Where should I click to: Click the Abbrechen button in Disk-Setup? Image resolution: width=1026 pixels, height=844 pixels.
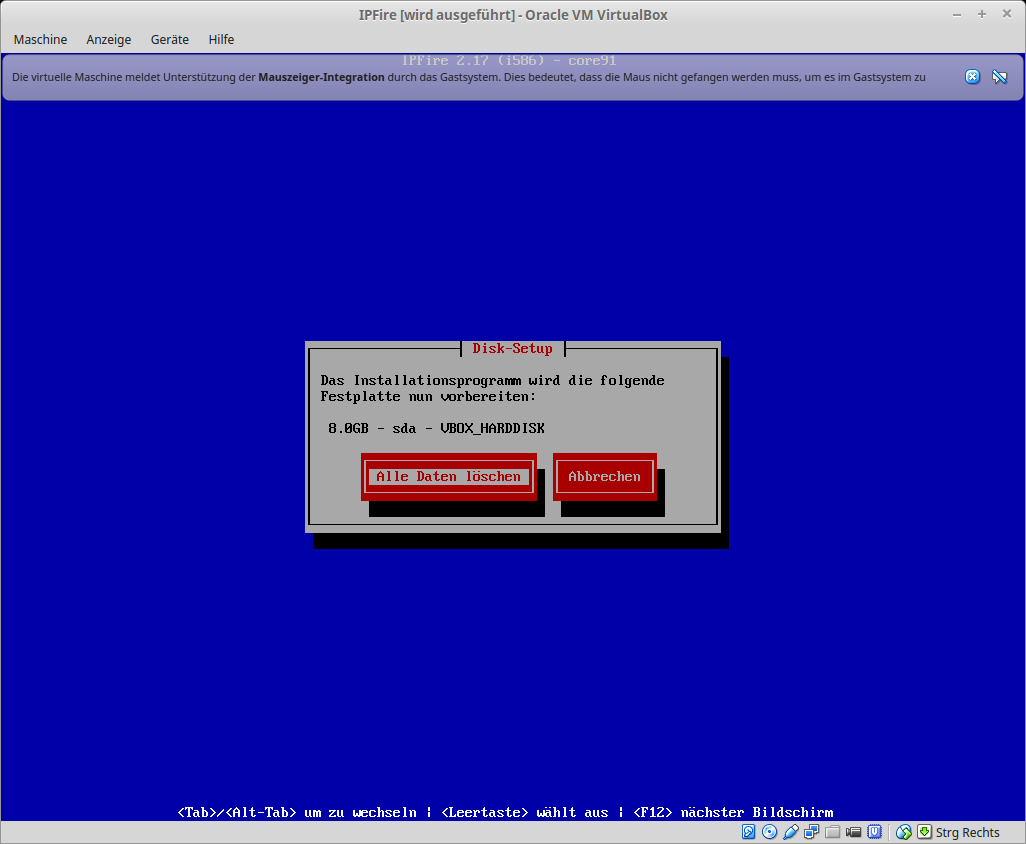(604, 476)
